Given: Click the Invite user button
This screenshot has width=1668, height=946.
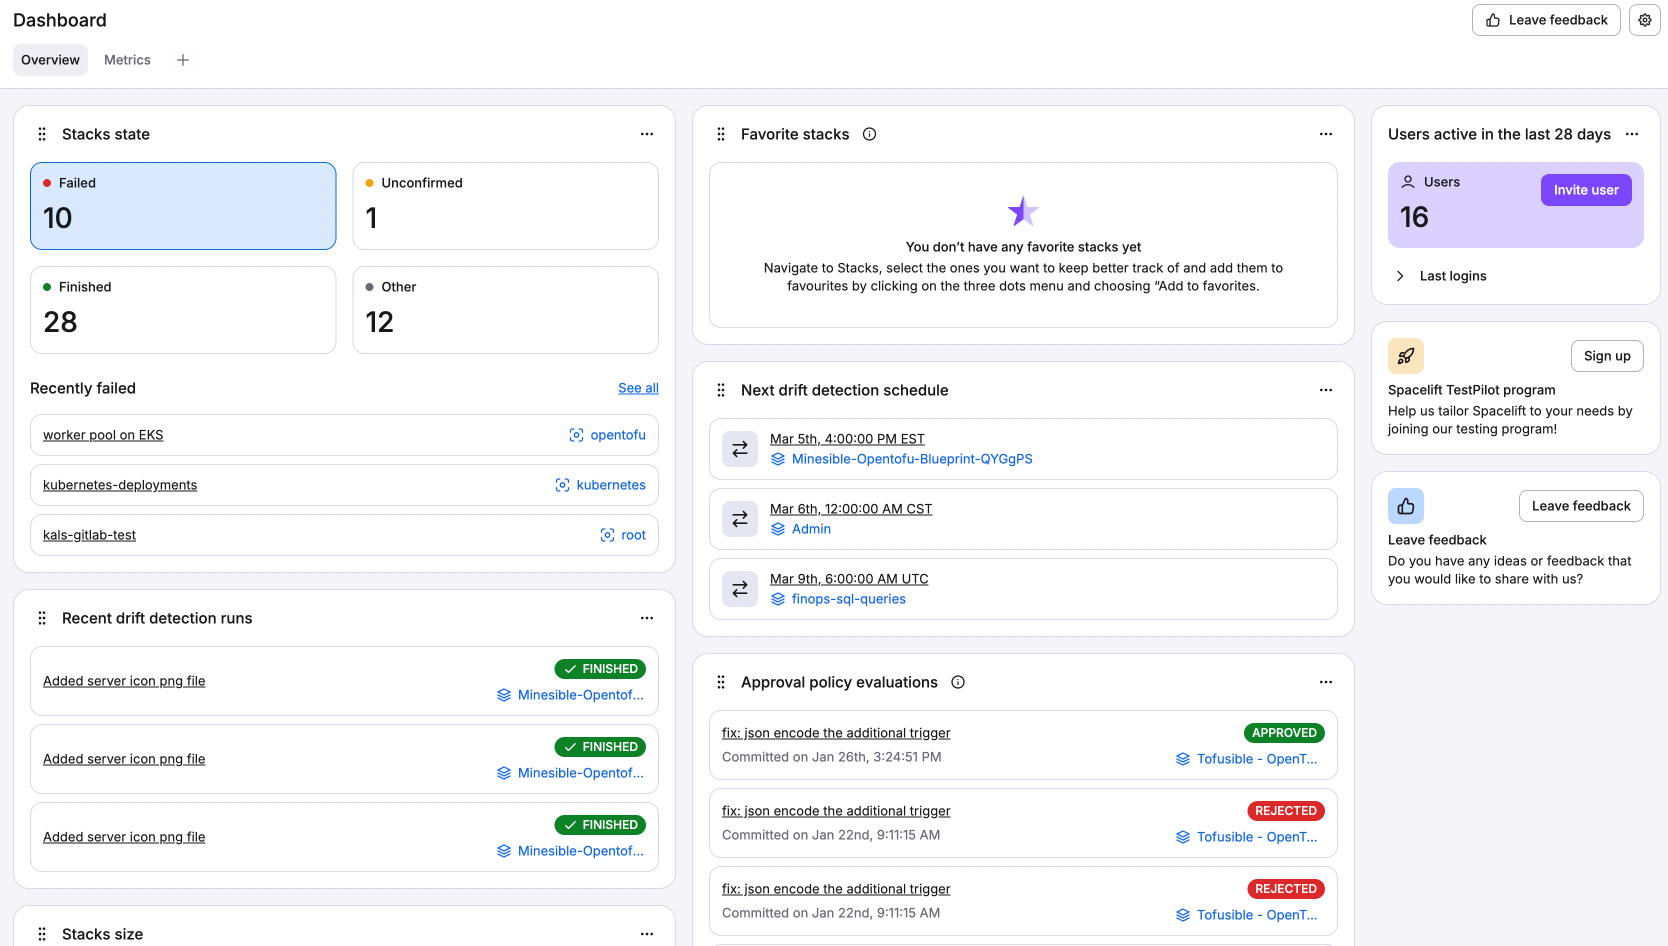Looking at the screenshot, I should [1585, 189].
